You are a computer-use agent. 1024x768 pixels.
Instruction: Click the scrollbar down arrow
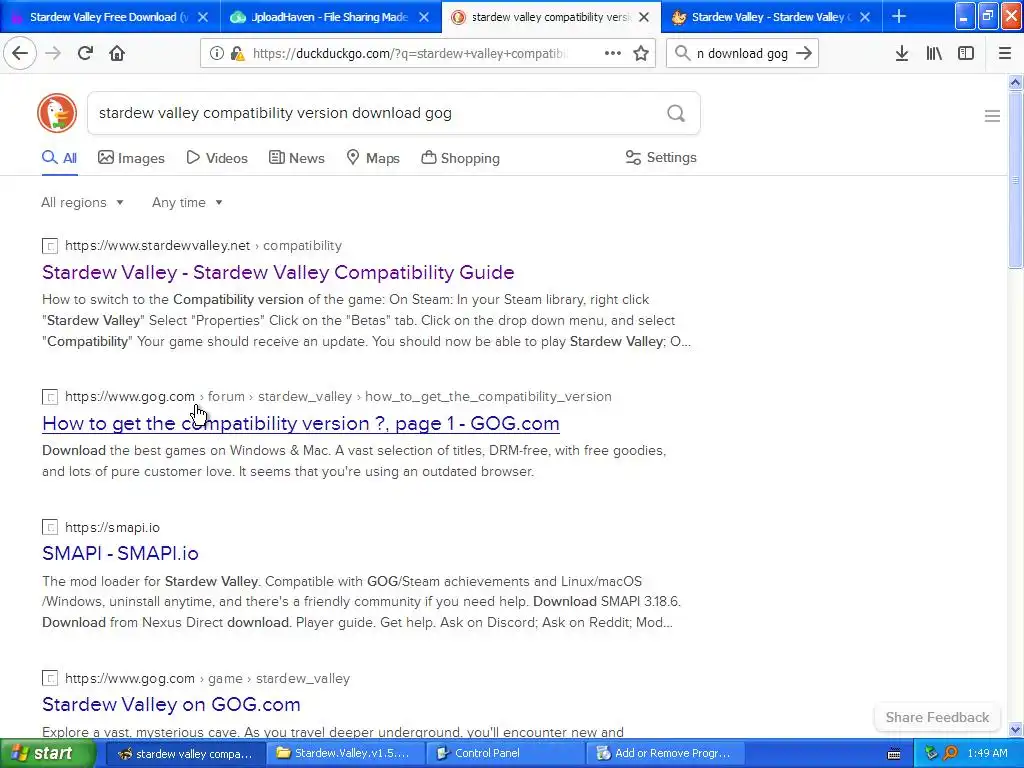click(1015, 729)
